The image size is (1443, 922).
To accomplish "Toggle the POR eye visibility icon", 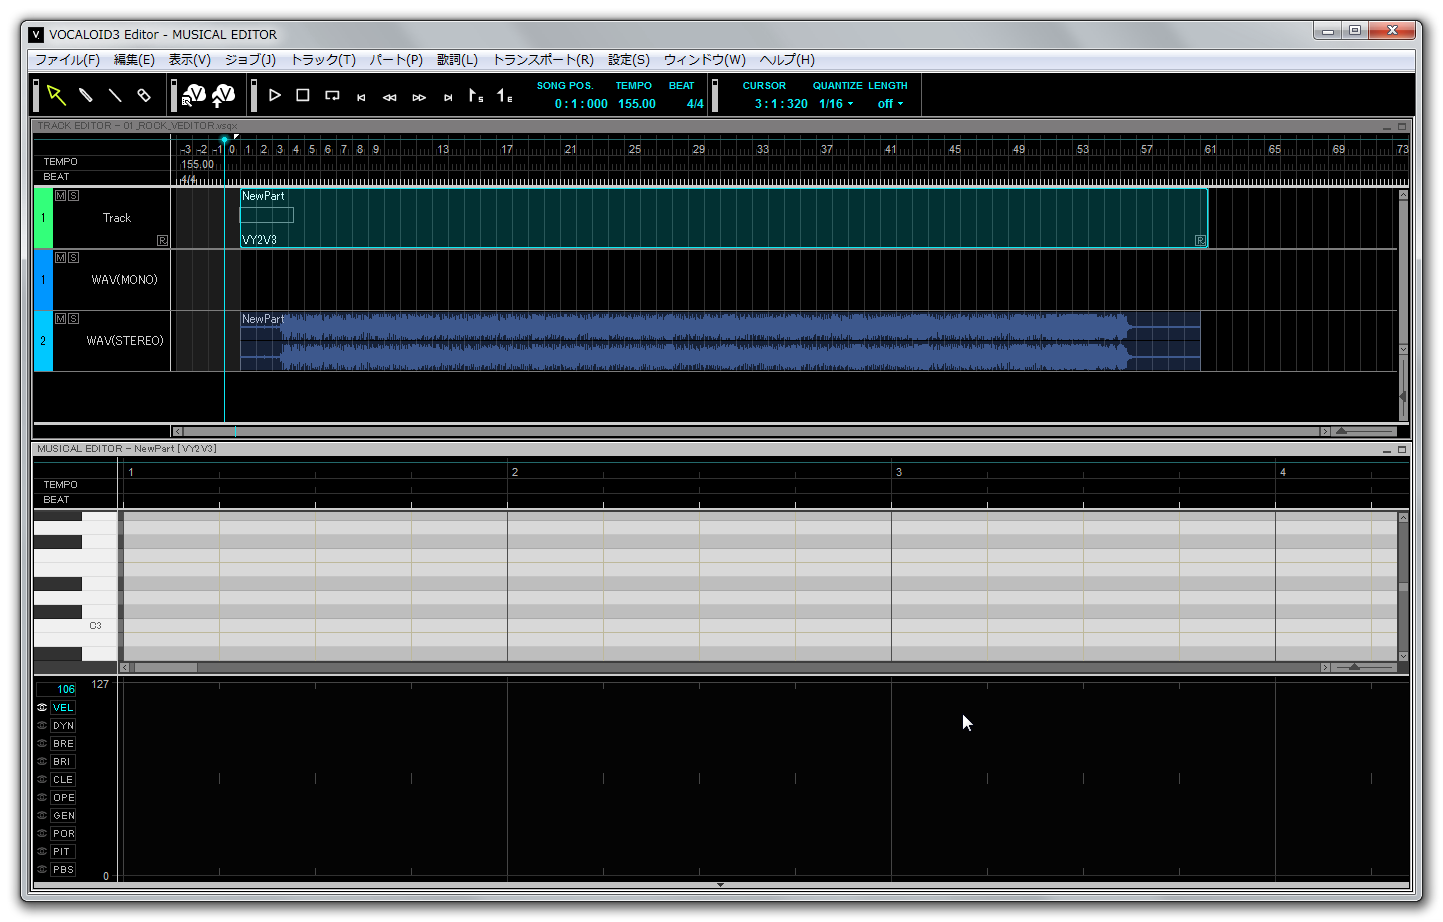I will [x=42, y=833].
